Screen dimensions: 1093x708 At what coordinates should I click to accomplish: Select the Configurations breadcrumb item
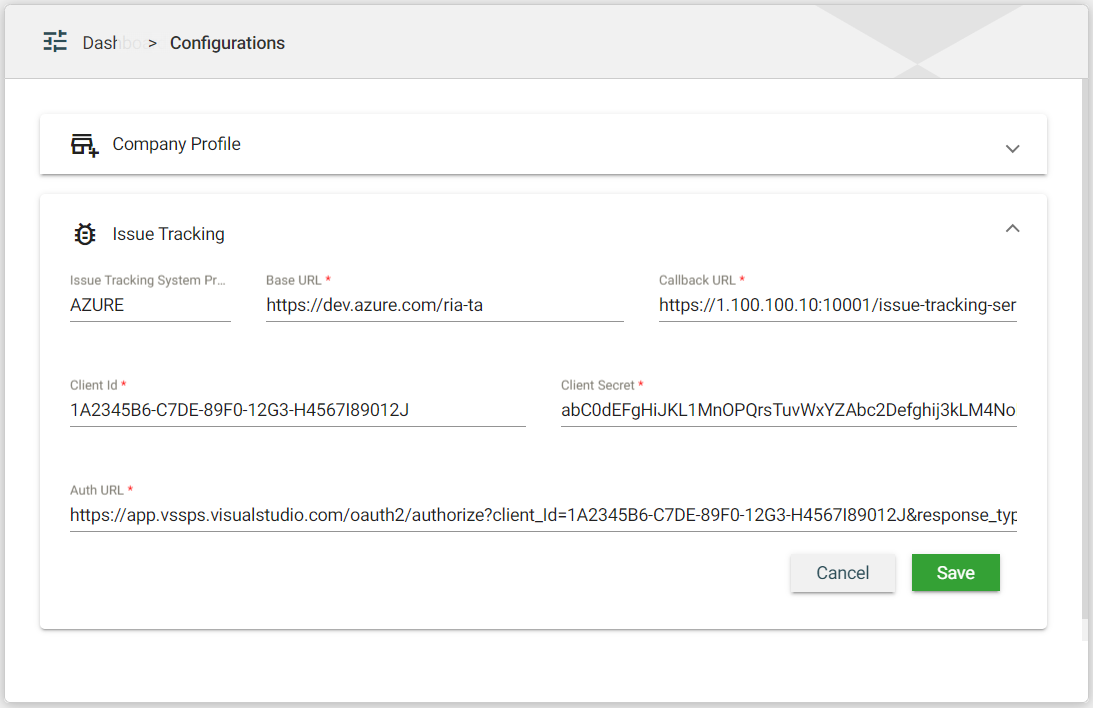click(x=227, y=43)
